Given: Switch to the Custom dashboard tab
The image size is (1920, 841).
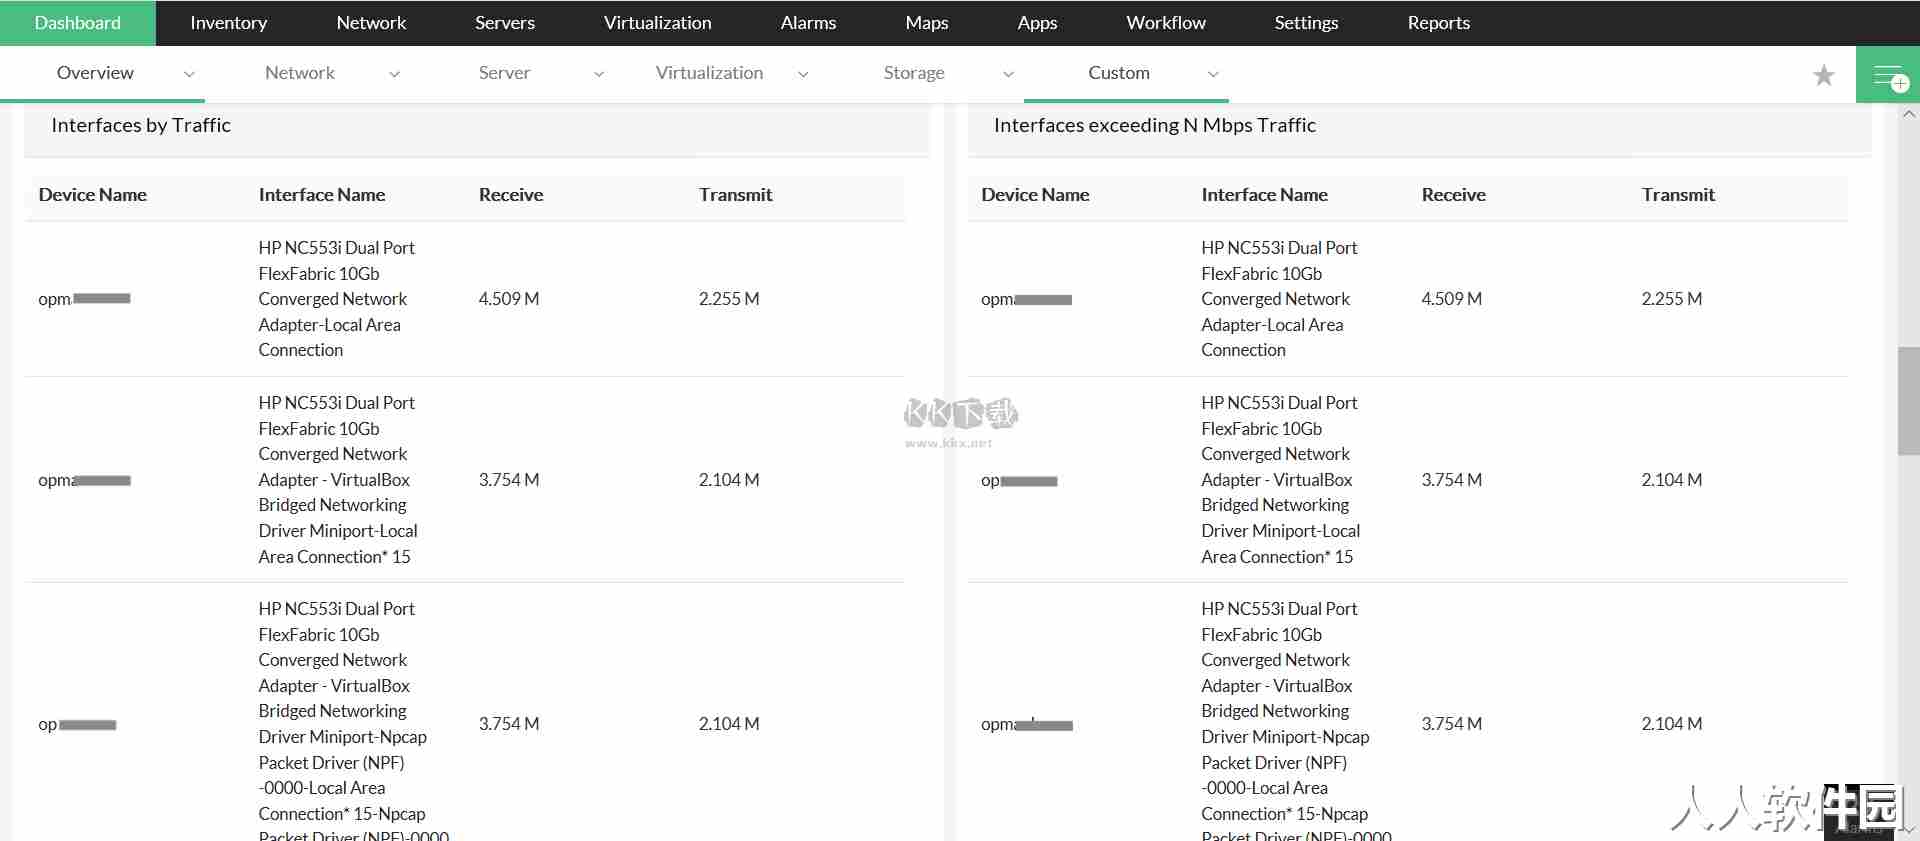Looking at the screenshot, I should click(x=1119, y=73).
